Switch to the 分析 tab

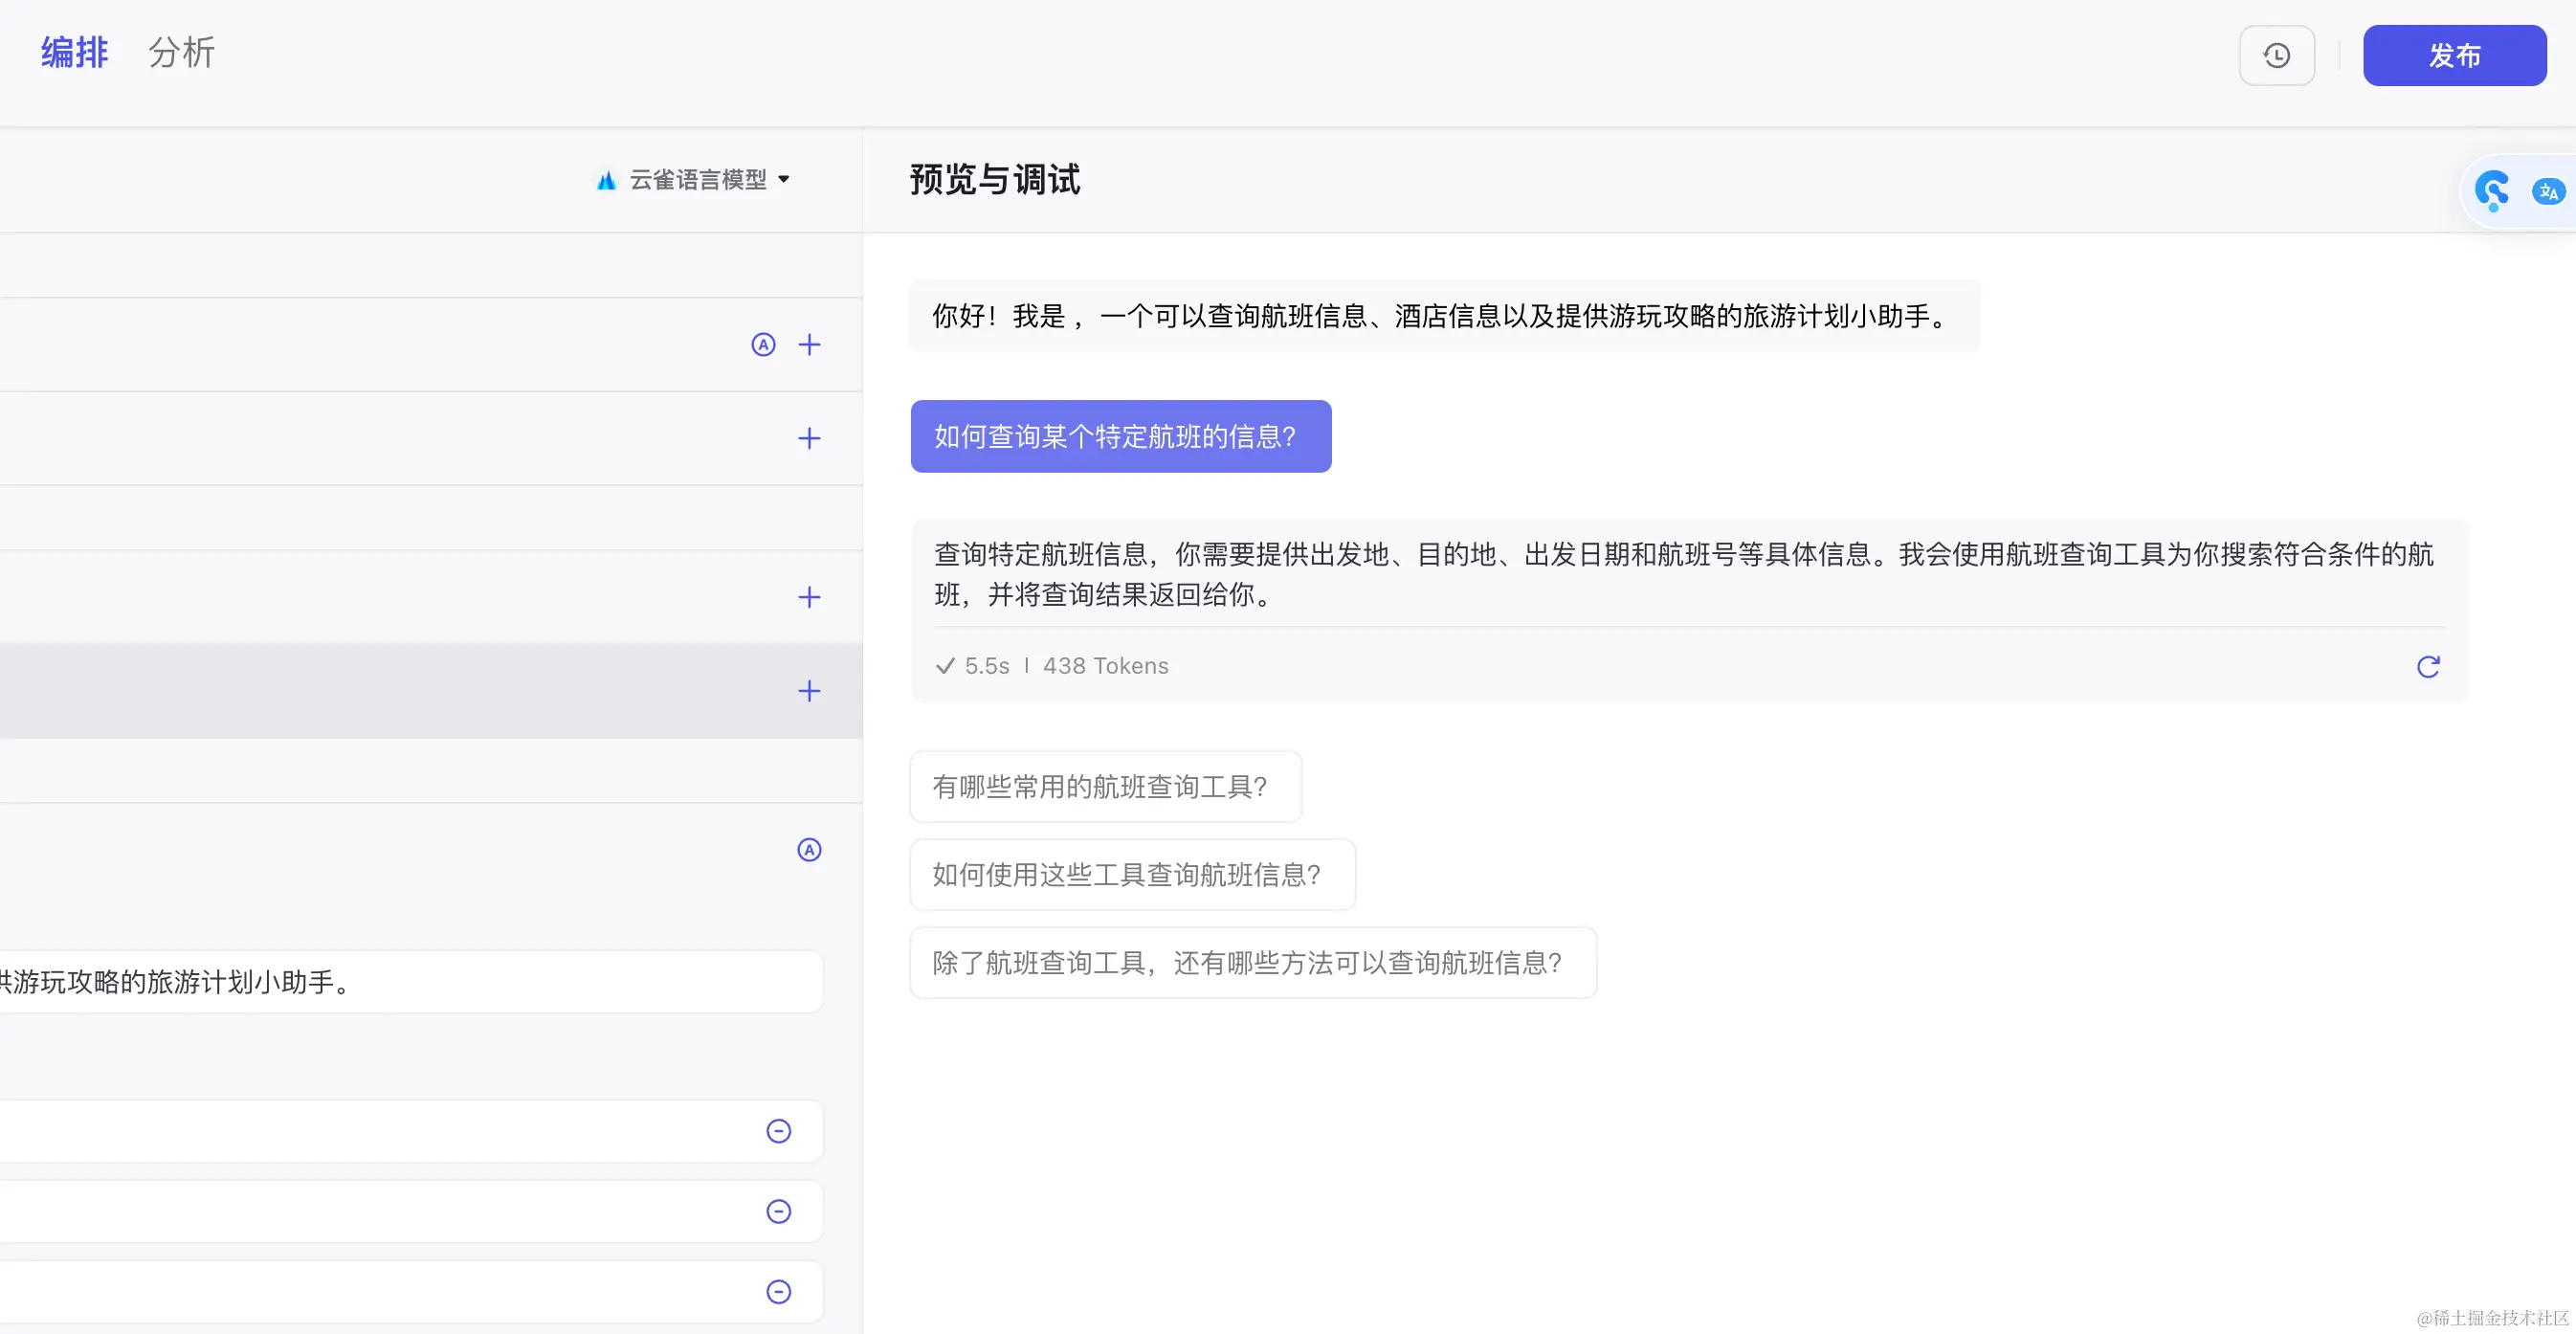[x=182, y=52]
